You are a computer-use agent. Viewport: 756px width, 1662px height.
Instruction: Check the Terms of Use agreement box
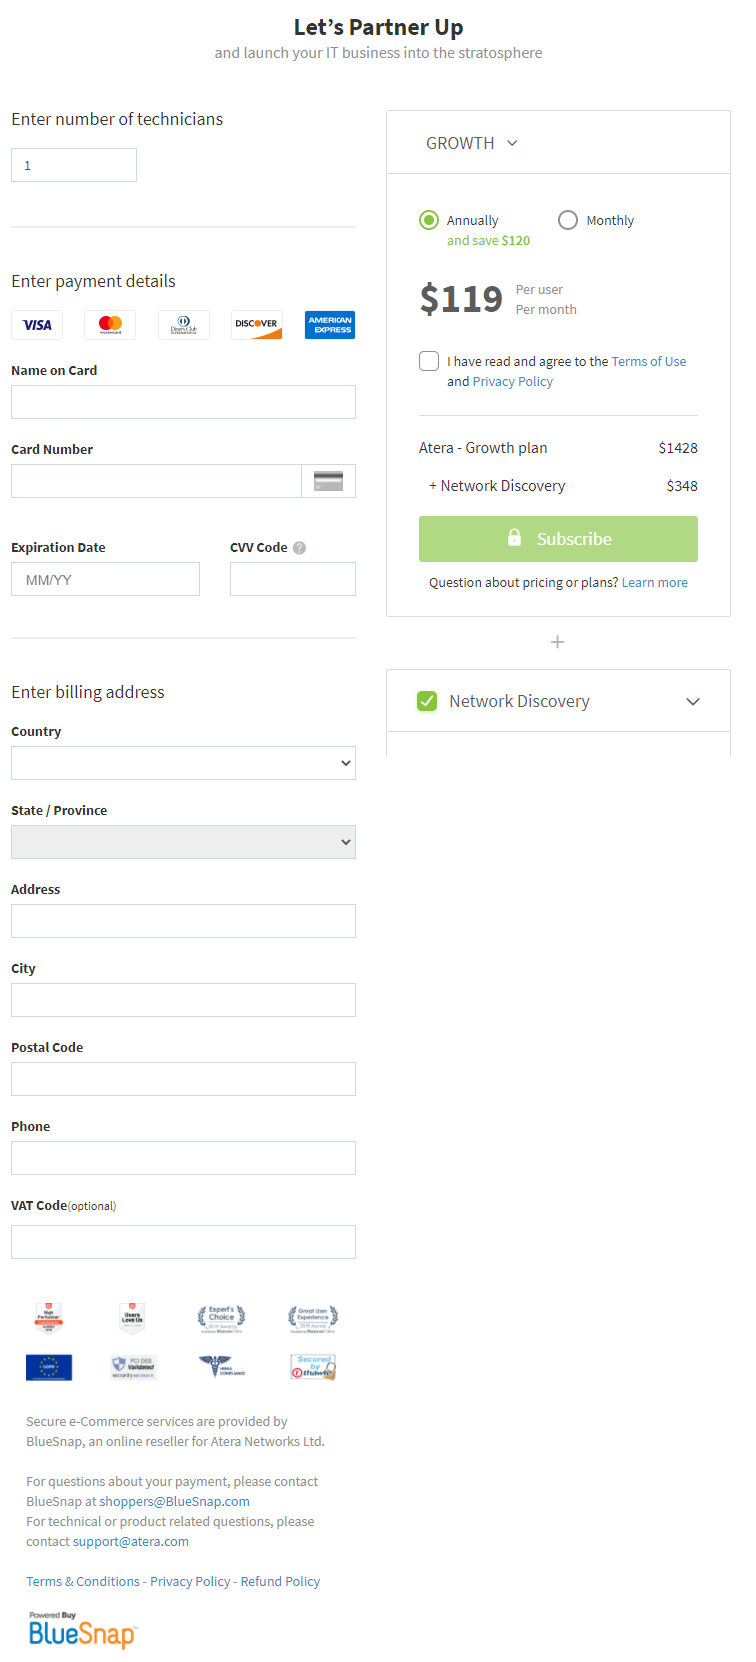(429, 361)
